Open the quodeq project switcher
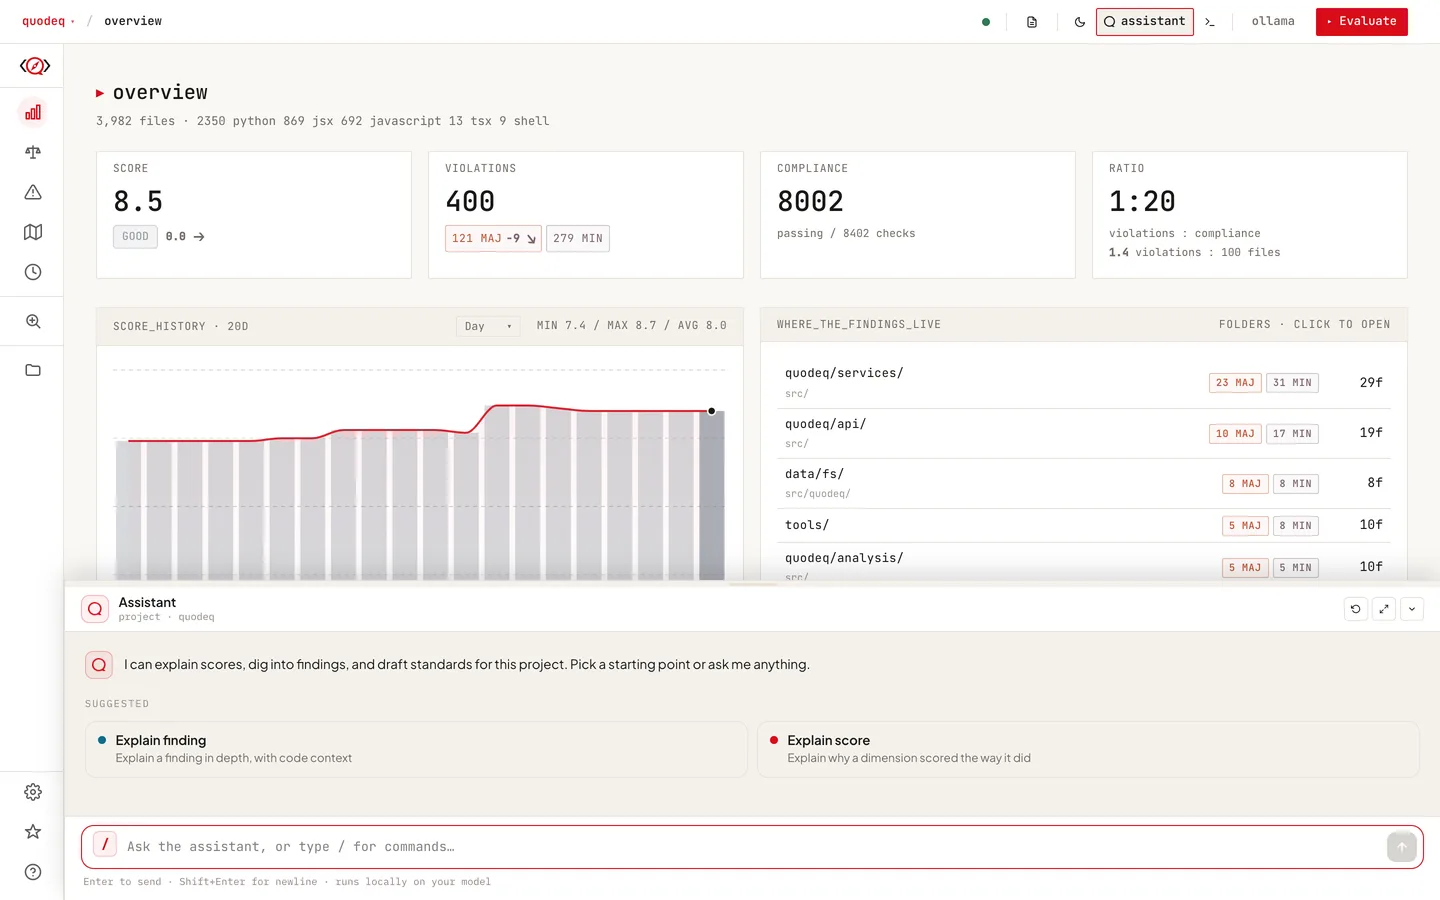Screen dimensions: 1440x900 pos(48,21)
